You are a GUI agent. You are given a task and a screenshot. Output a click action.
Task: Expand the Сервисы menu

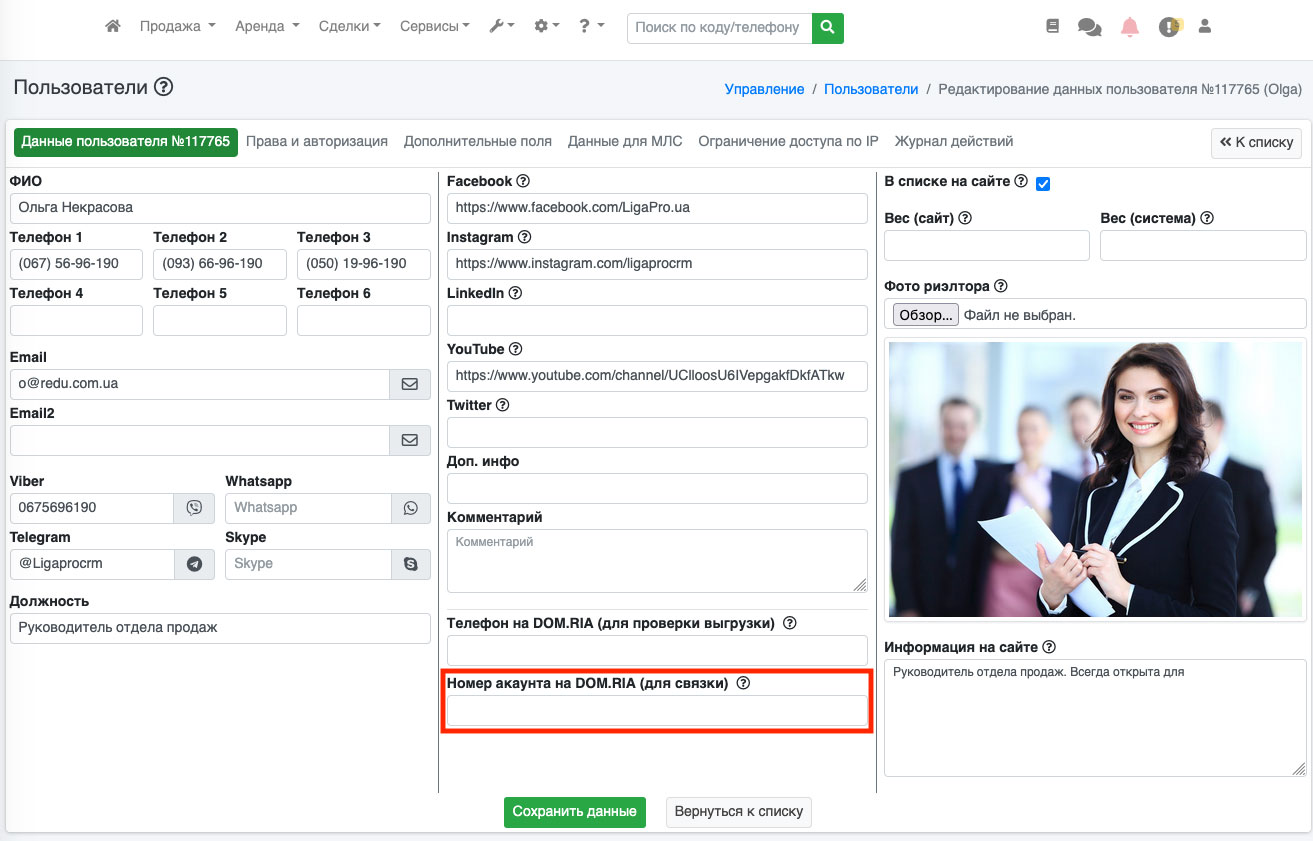click(x=435, y=27)
